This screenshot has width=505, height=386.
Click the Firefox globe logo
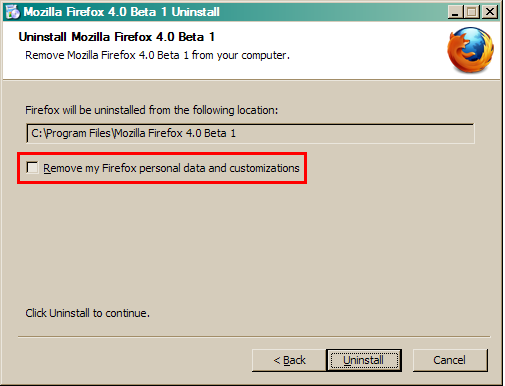coord(470,50)
